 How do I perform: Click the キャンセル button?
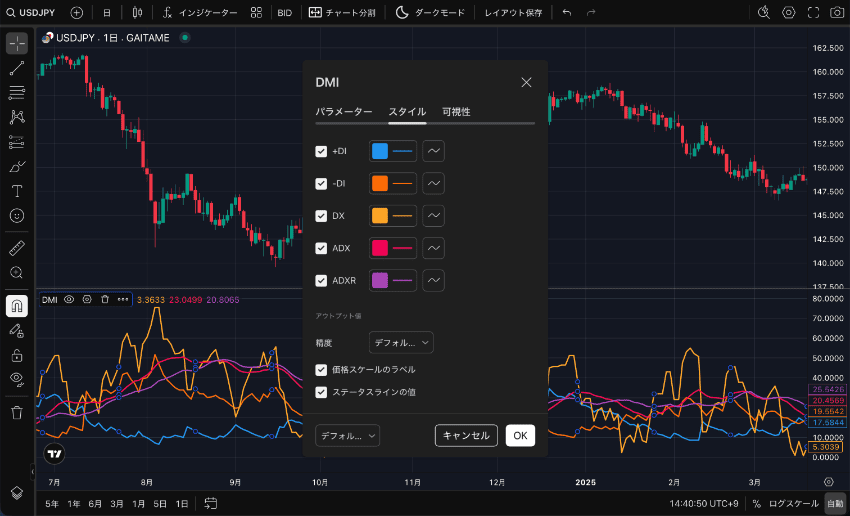pyautogui.click(x=466, y=436)
